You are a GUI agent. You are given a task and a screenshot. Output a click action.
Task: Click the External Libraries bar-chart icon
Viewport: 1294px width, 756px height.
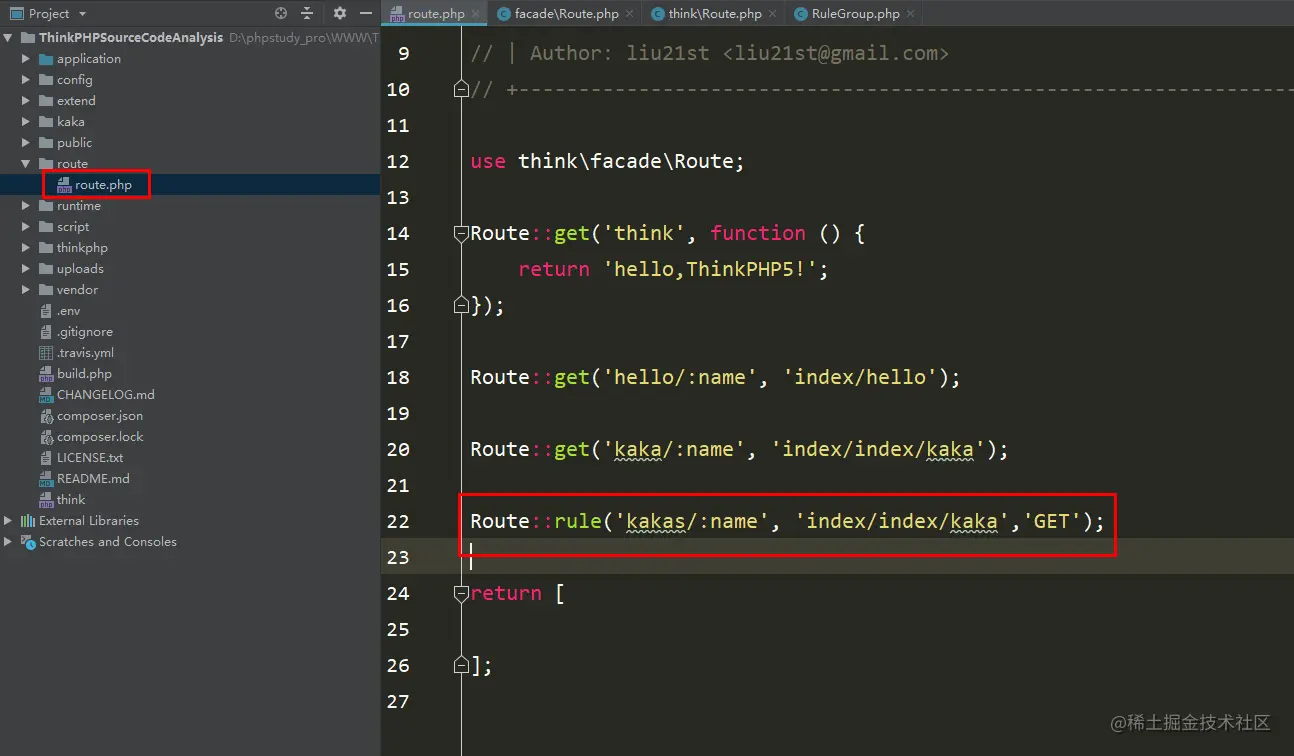tap(28, 521)
